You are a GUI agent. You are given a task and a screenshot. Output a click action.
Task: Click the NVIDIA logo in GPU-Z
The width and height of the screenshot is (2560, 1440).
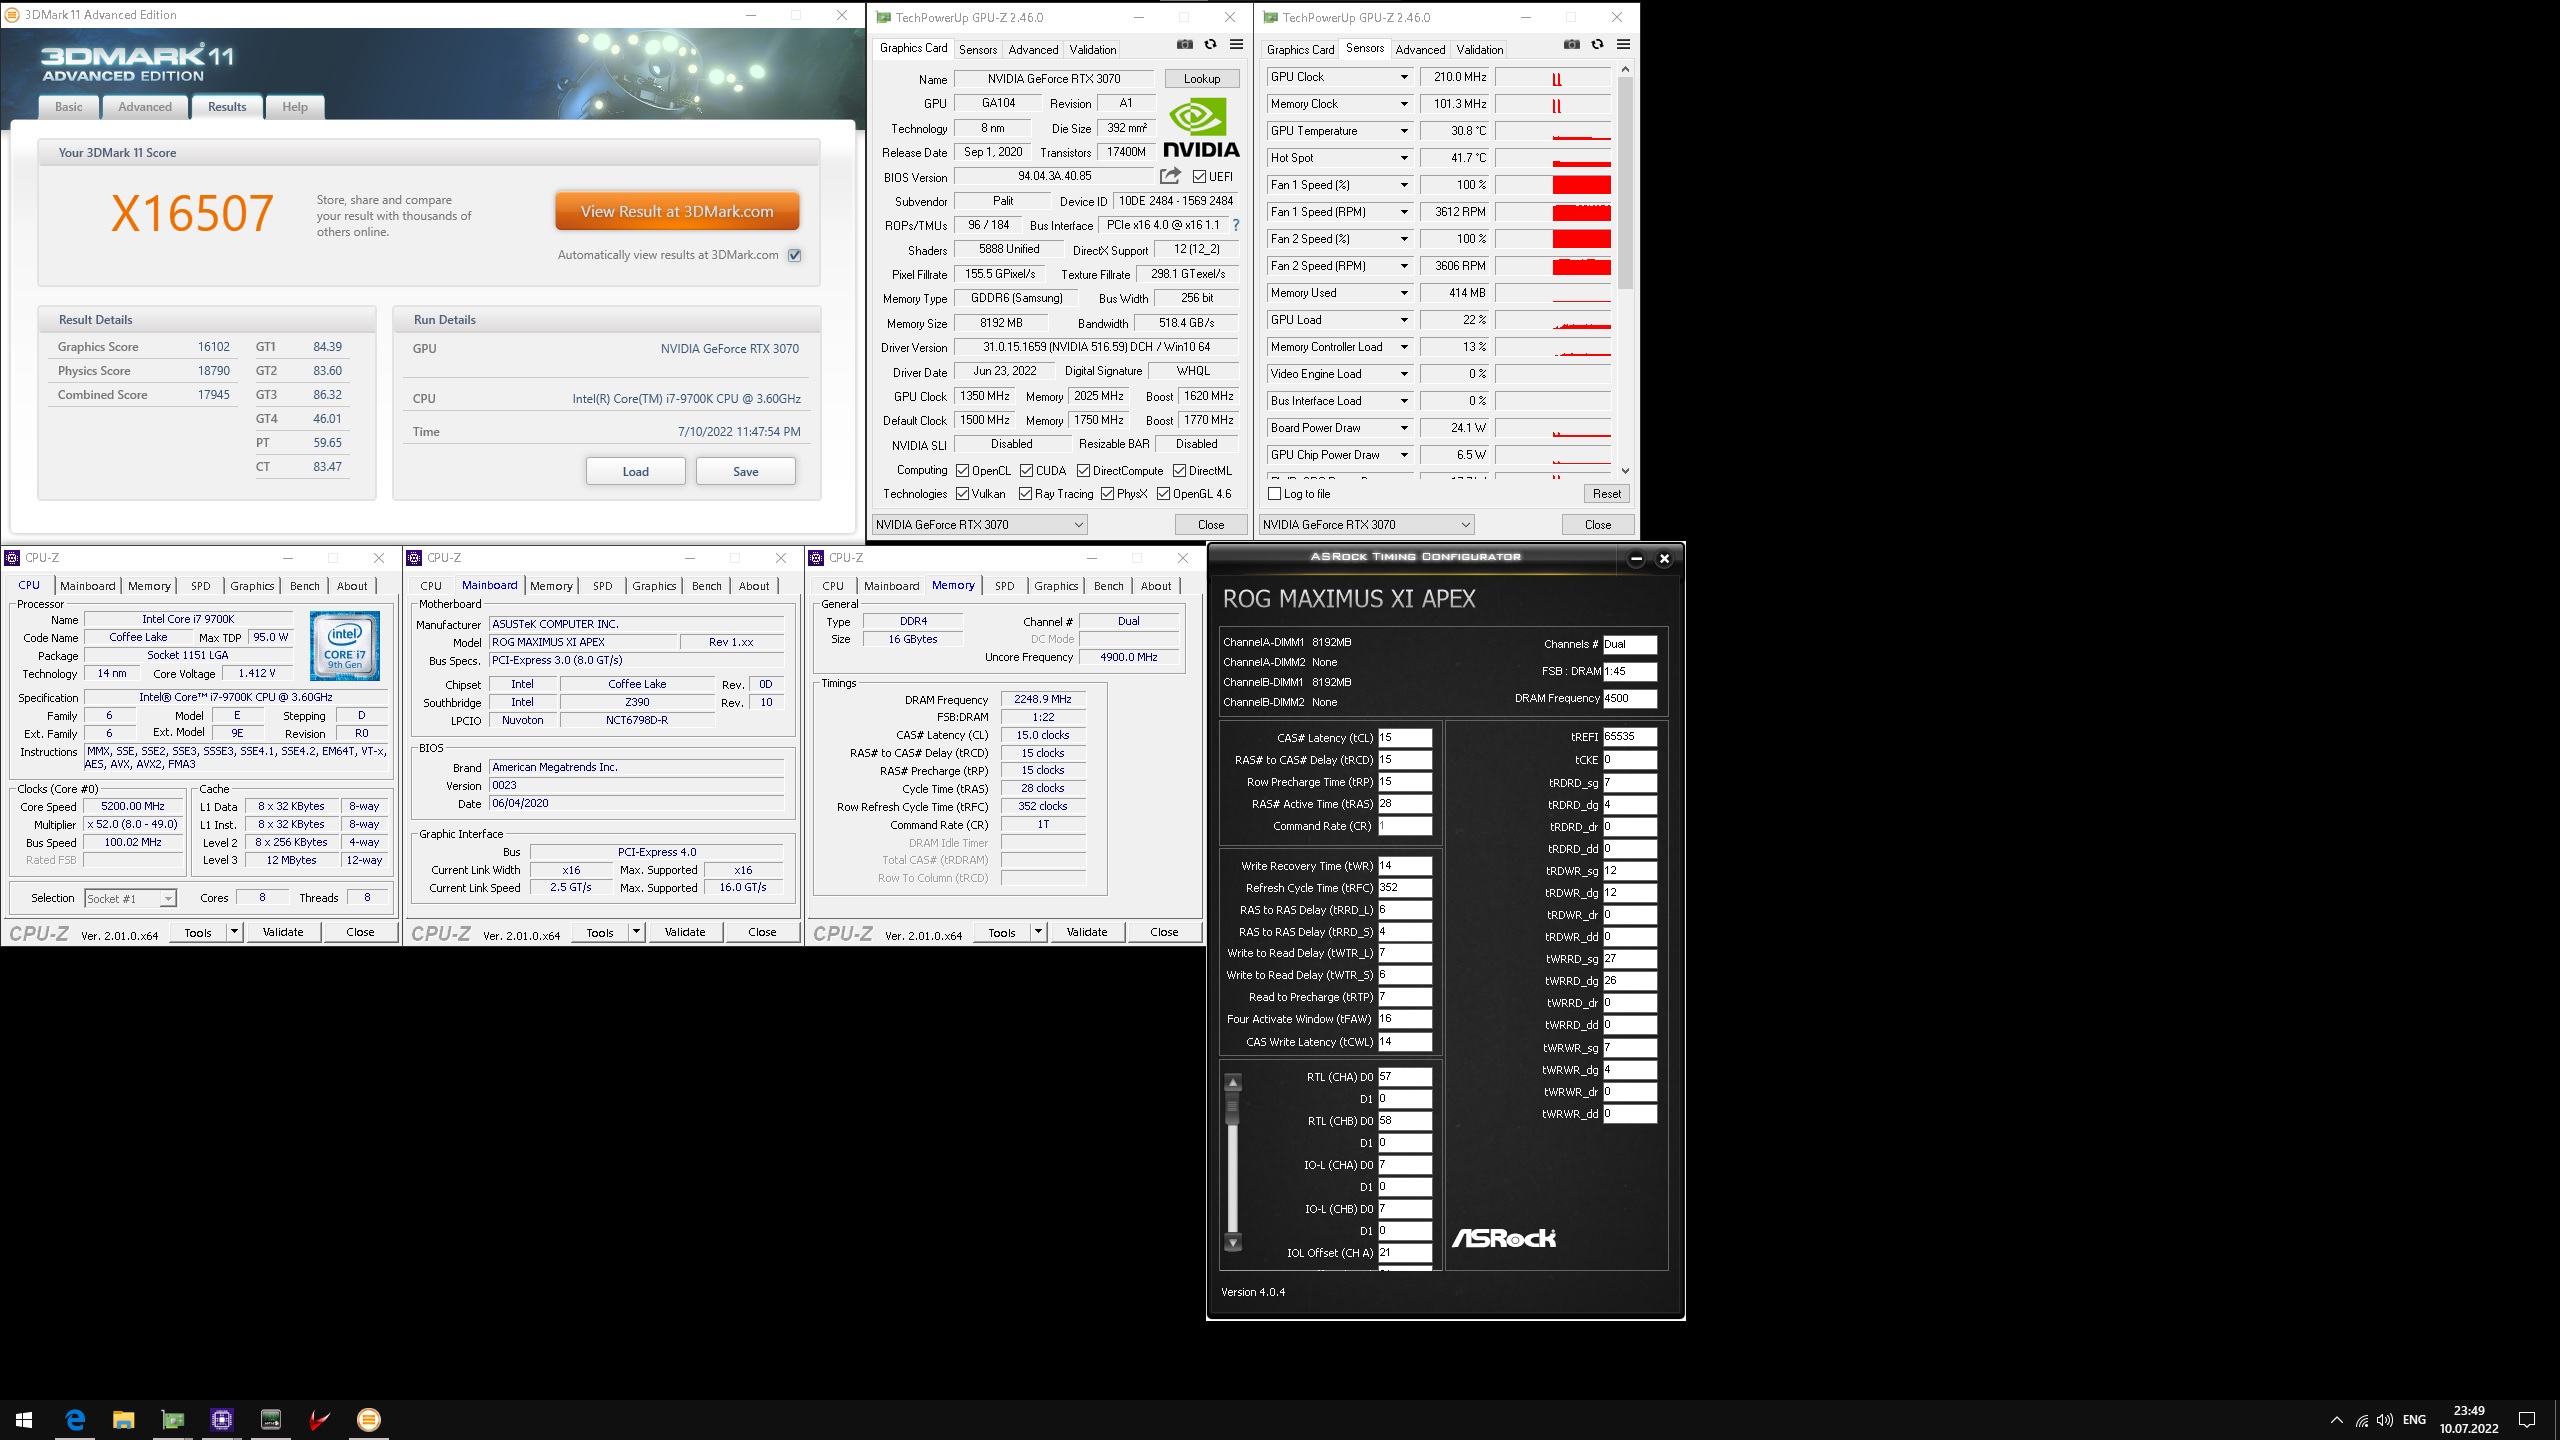pyautogui.click(x=1200, y=127)
